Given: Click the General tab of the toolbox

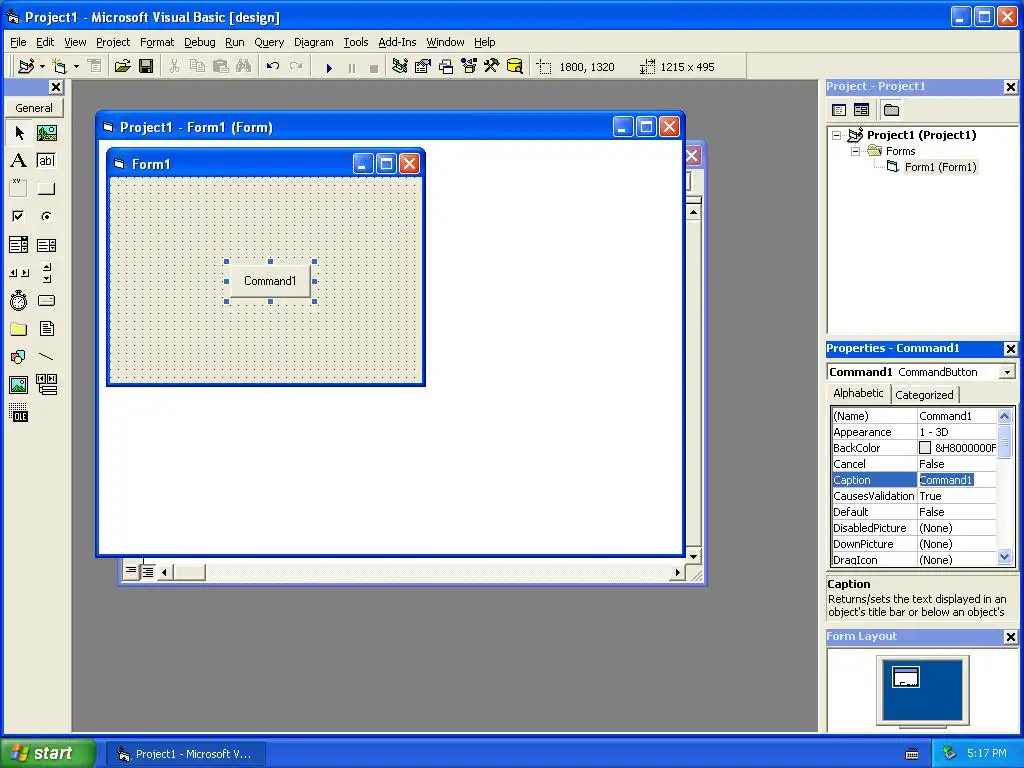Looking at the screenshot, I should (34, 108).
